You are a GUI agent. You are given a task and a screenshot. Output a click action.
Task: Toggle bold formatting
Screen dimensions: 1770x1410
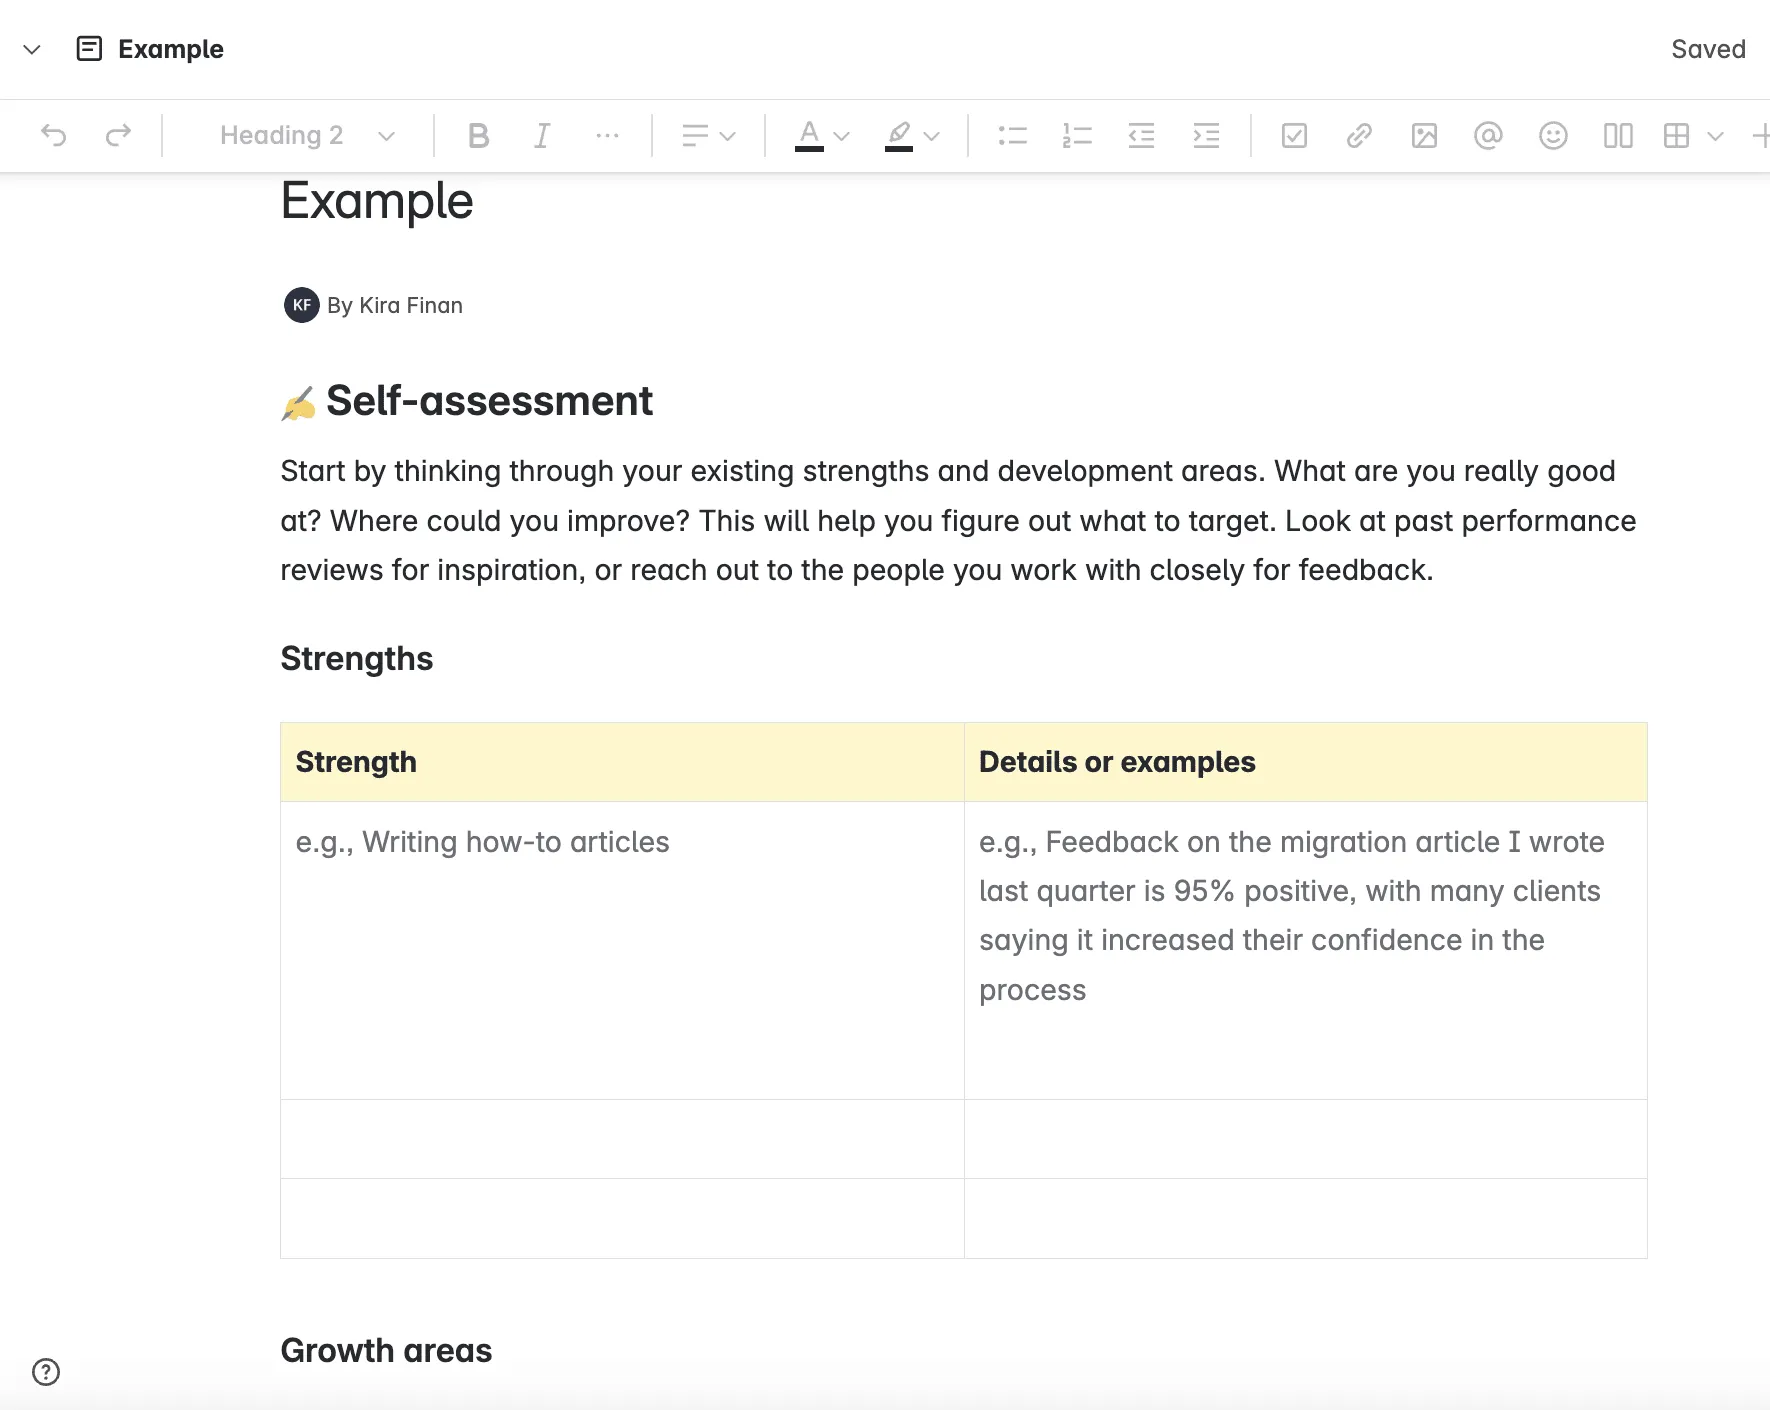coord(478,135)
